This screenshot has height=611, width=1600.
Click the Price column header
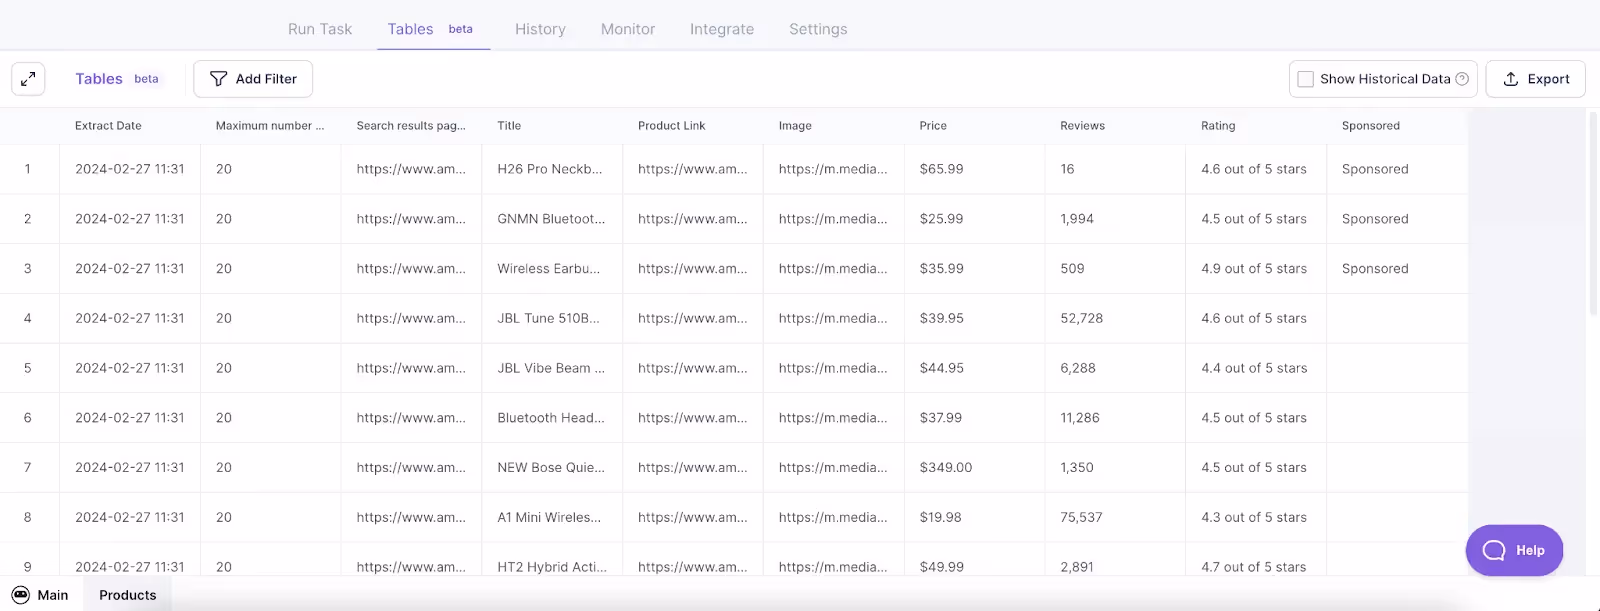[974, 126]
